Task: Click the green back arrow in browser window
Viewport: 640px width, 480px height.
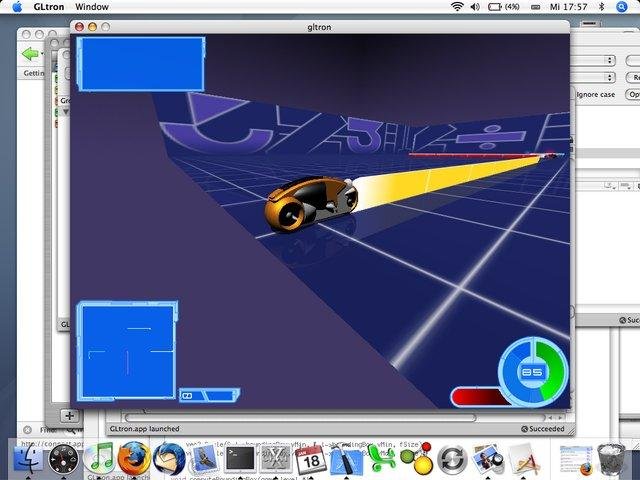Action: [x=30, y=53]
